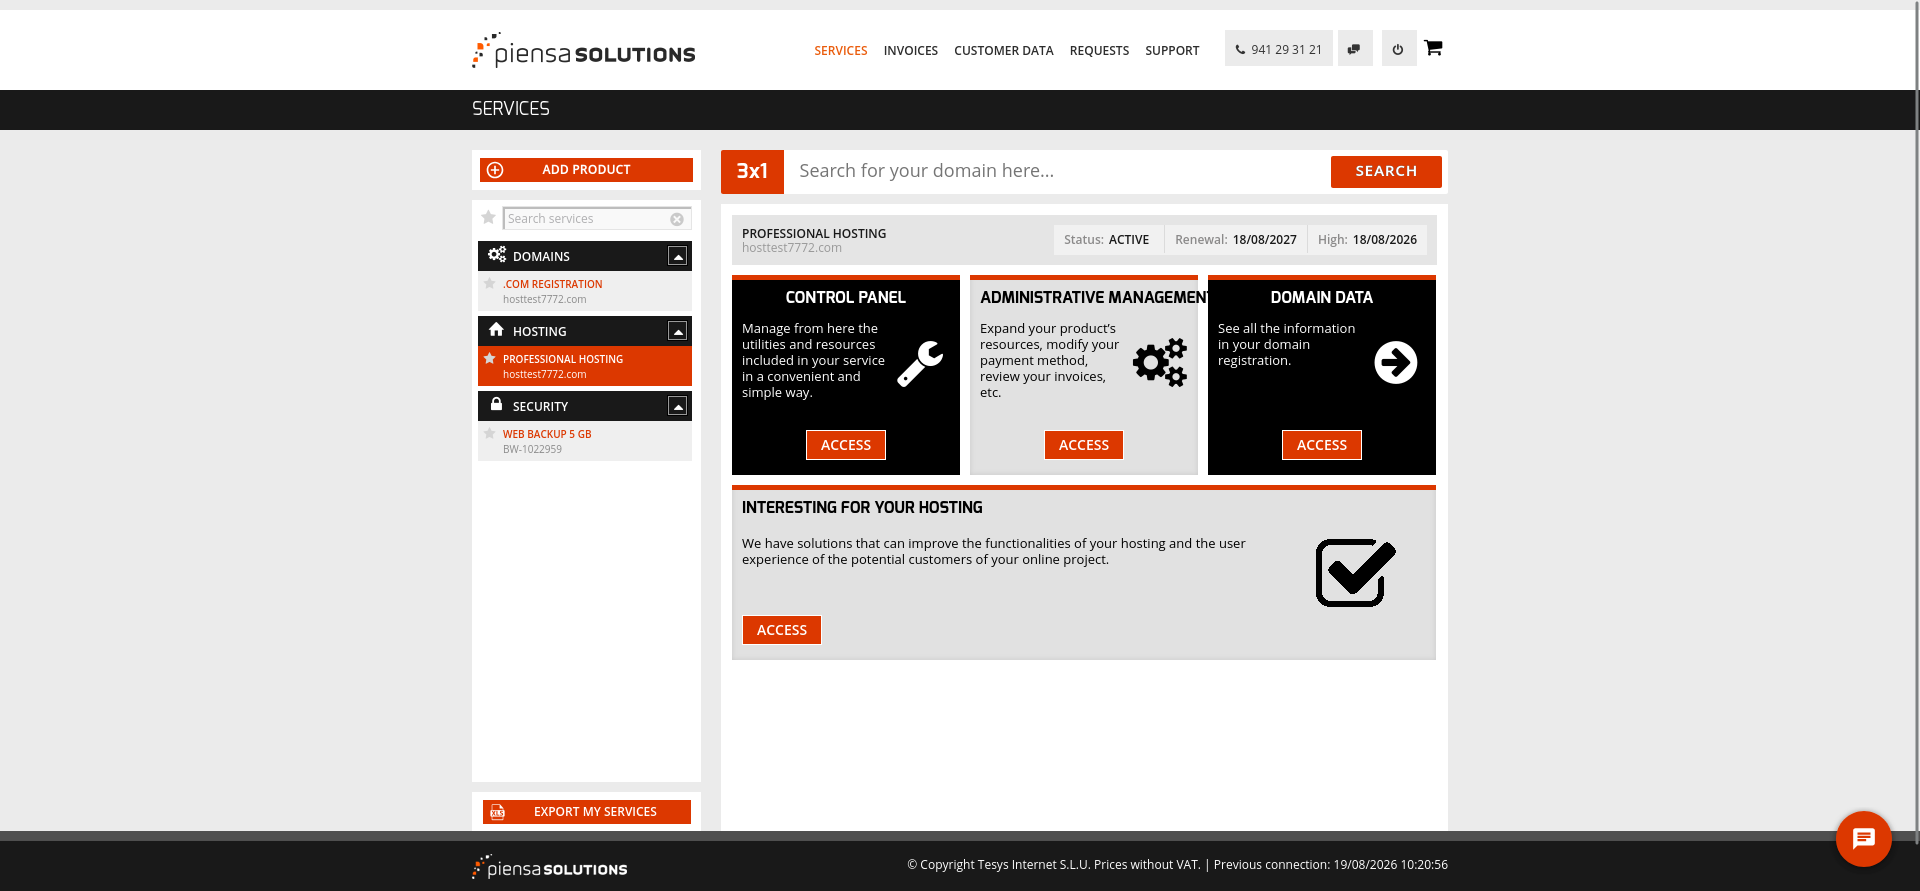Toggle favorite star for Web Backup 5 GB
Screen dimensions: 1920x891
point(490,434)
